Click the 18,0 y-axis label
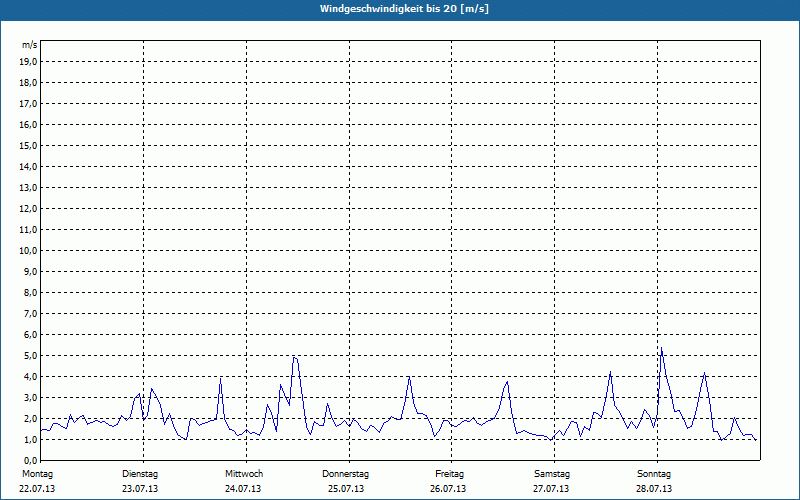The image size is (800, 500). pos(27,83)
